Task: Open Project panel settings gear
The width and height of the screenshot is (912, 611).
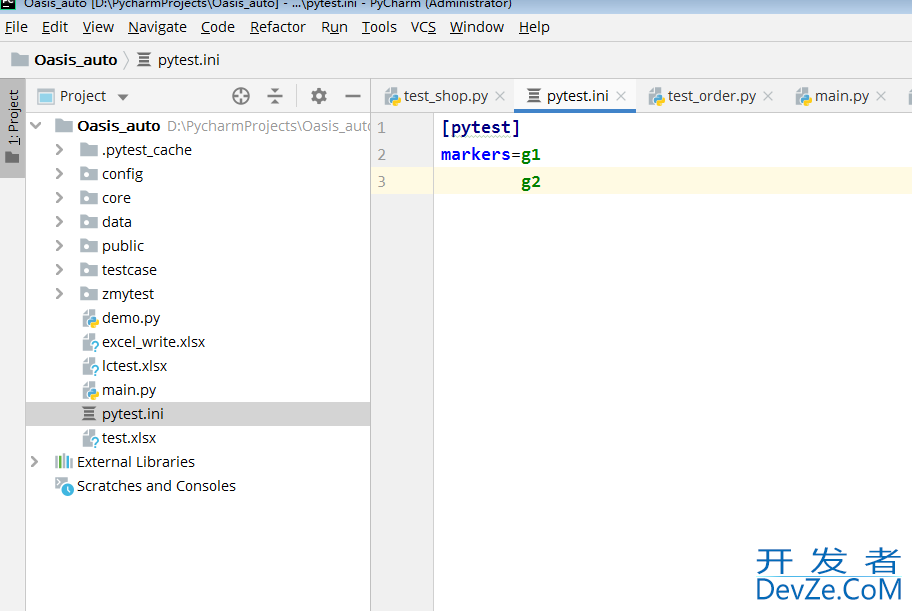Action: click(x=319, y=96)
